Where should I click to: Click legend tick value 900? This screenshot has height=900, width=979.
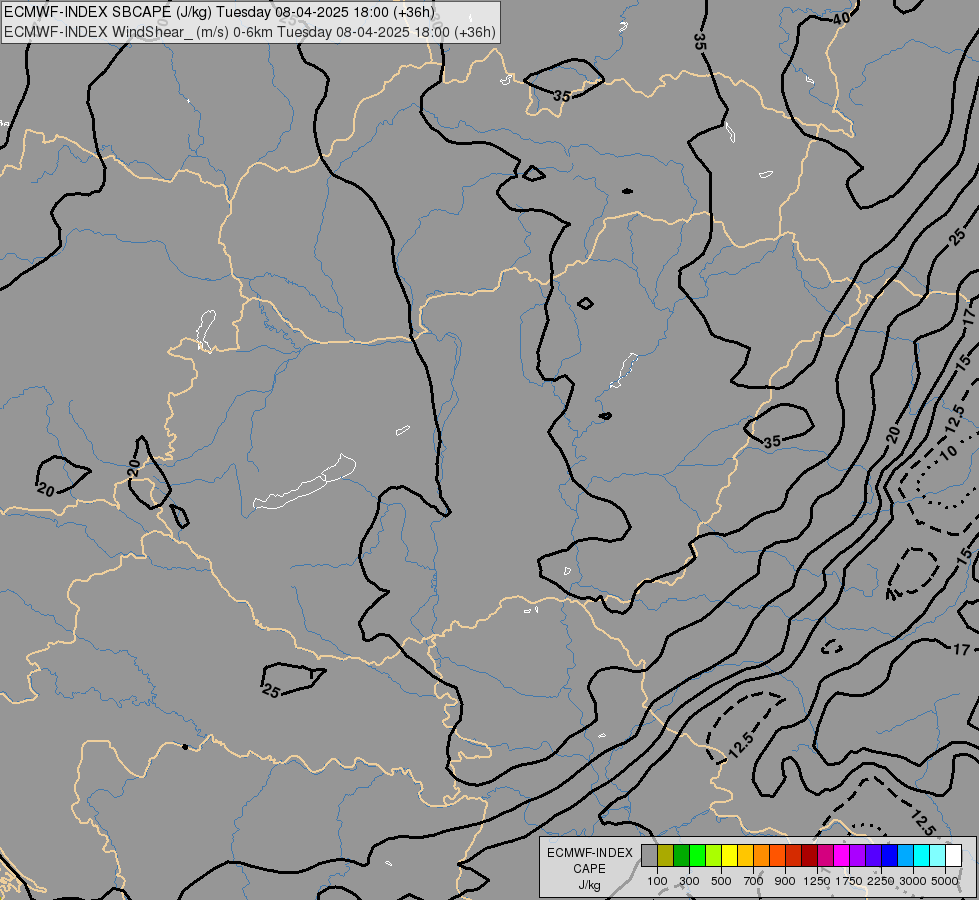click(x=785, y=881)
